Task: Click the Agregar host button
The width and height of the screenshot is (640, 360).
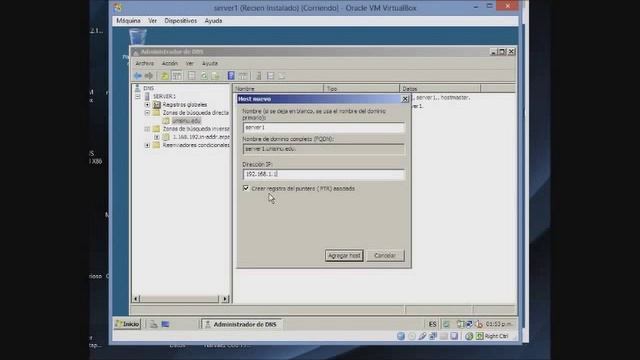Action: [x=344, y=256]
